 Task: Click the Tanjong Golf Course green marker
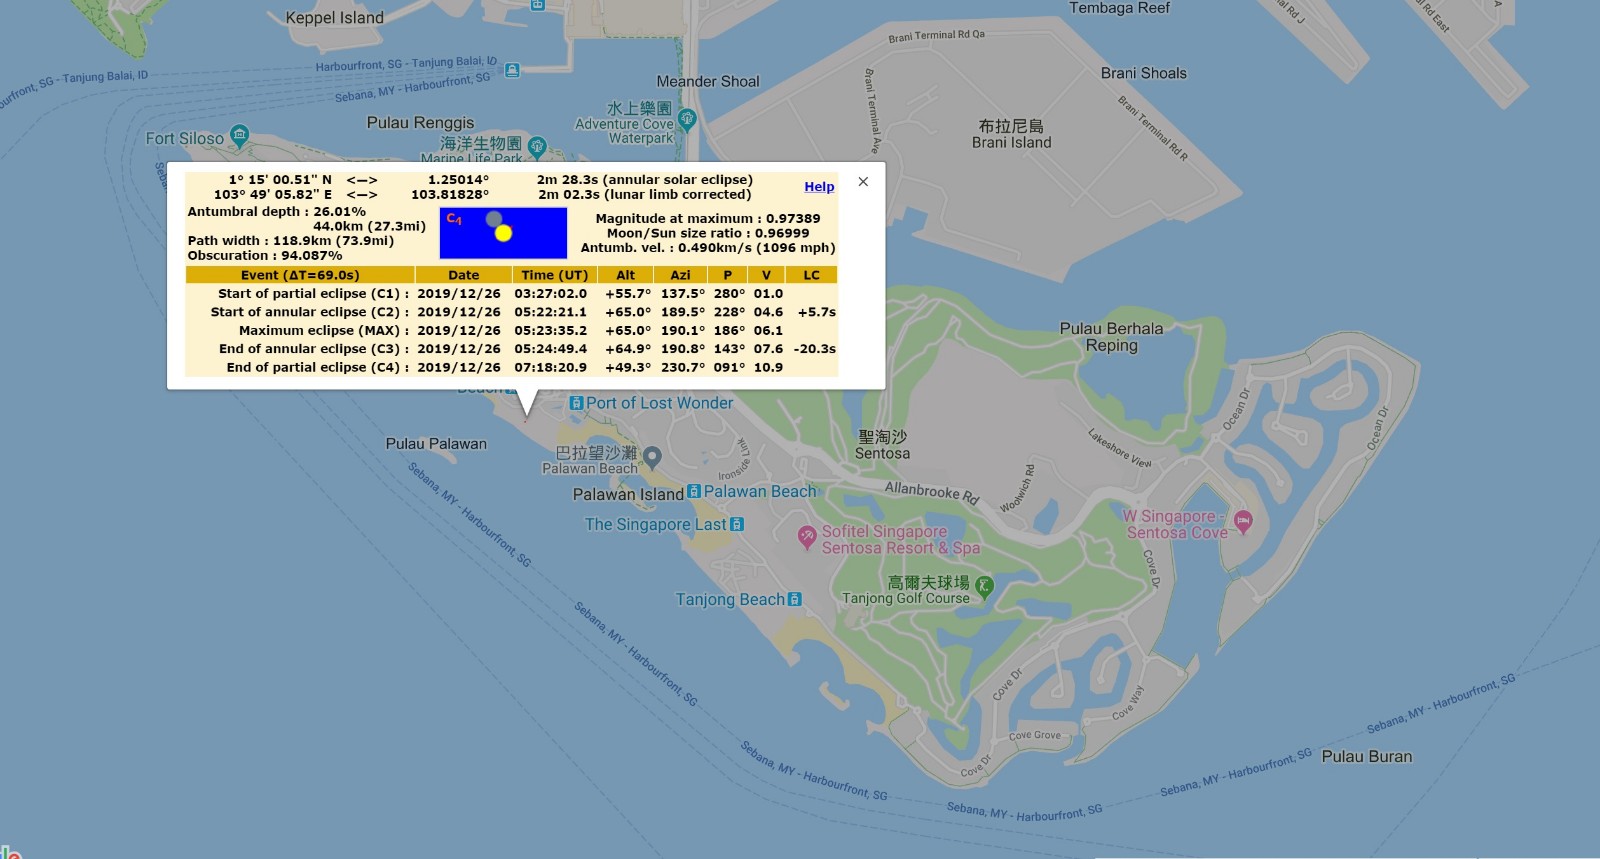(x=984, y=587)
